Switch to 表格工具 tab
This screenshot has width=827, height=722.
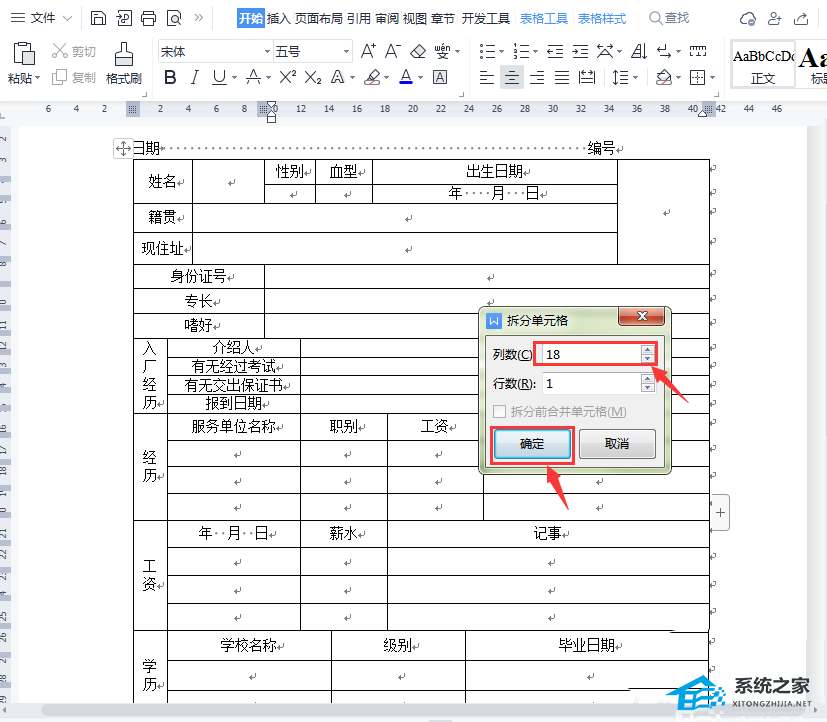point(544,19)
